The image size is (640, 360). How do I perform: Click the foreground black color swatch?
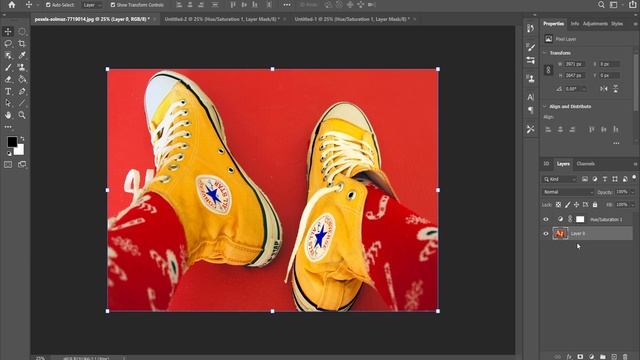[x=12, y=142]
